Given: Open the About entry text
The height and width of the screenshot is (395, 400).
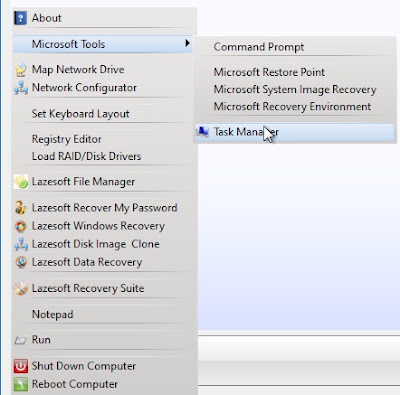Looking at the screenshot, I should point(47,18).
